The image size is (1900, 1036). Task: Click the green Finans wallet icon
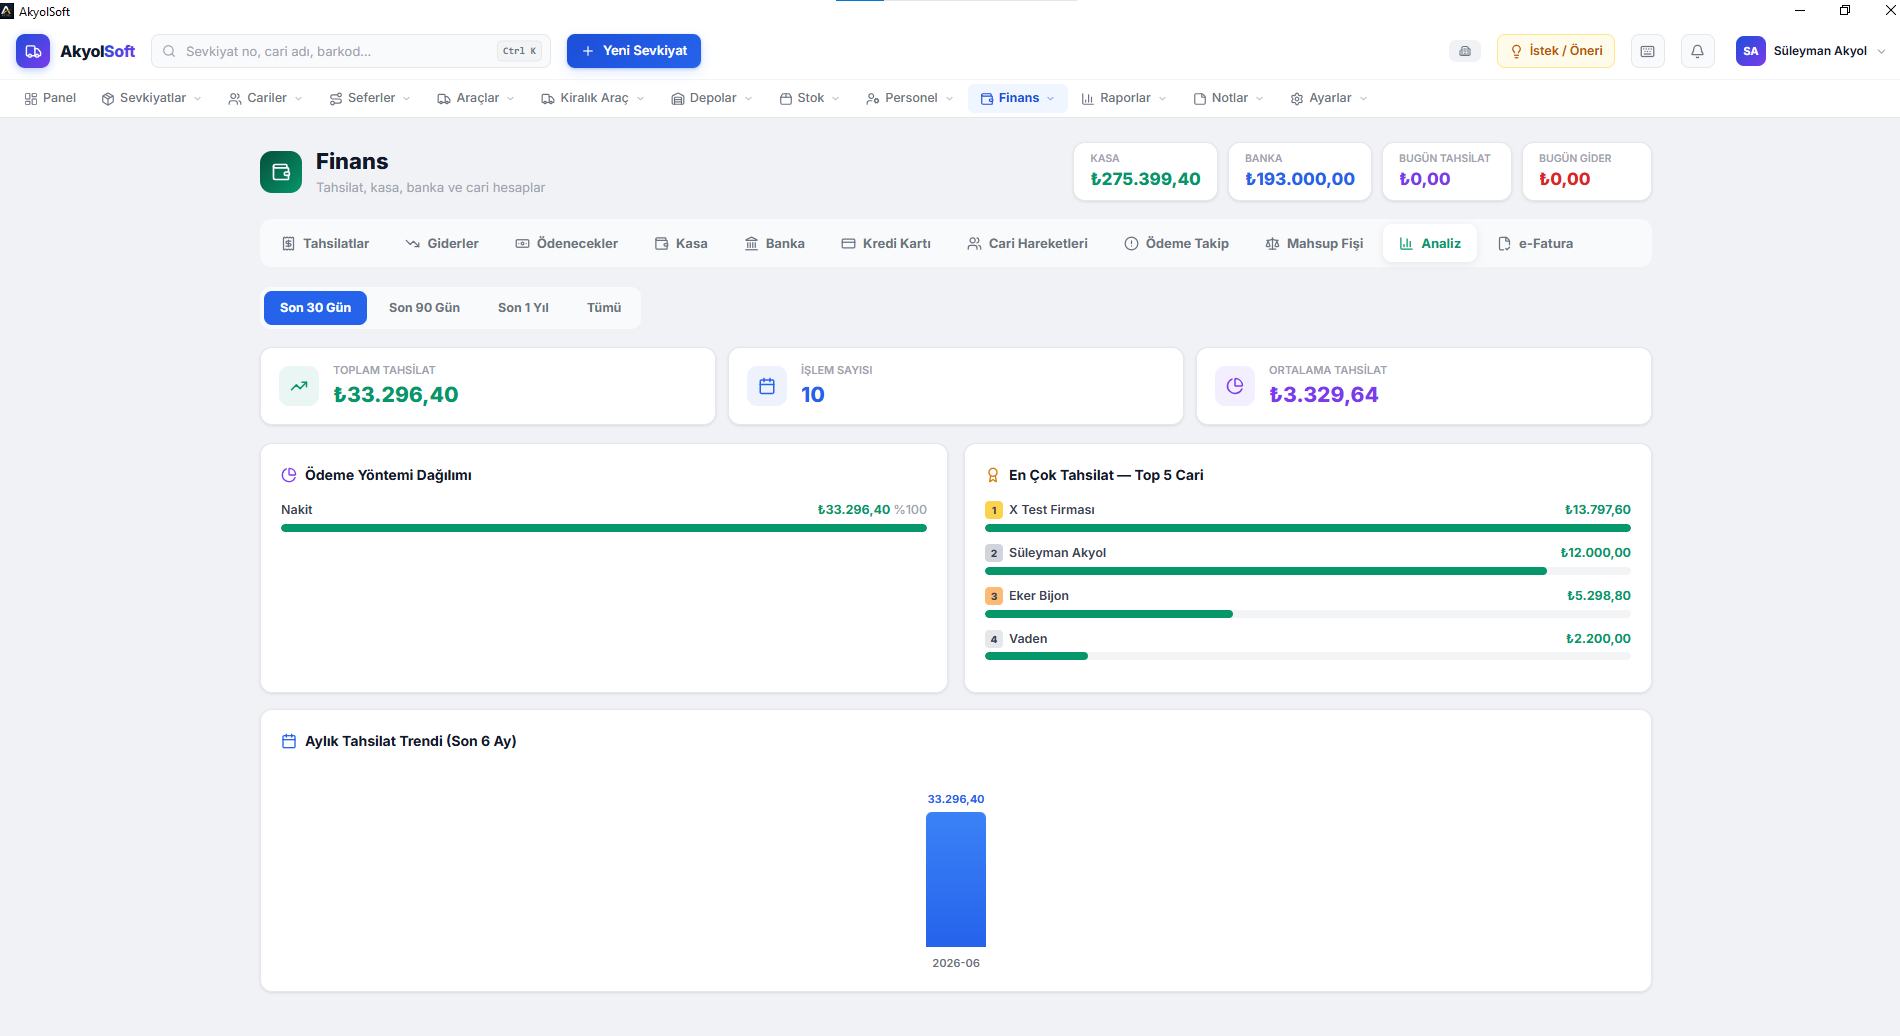[281, 172]
